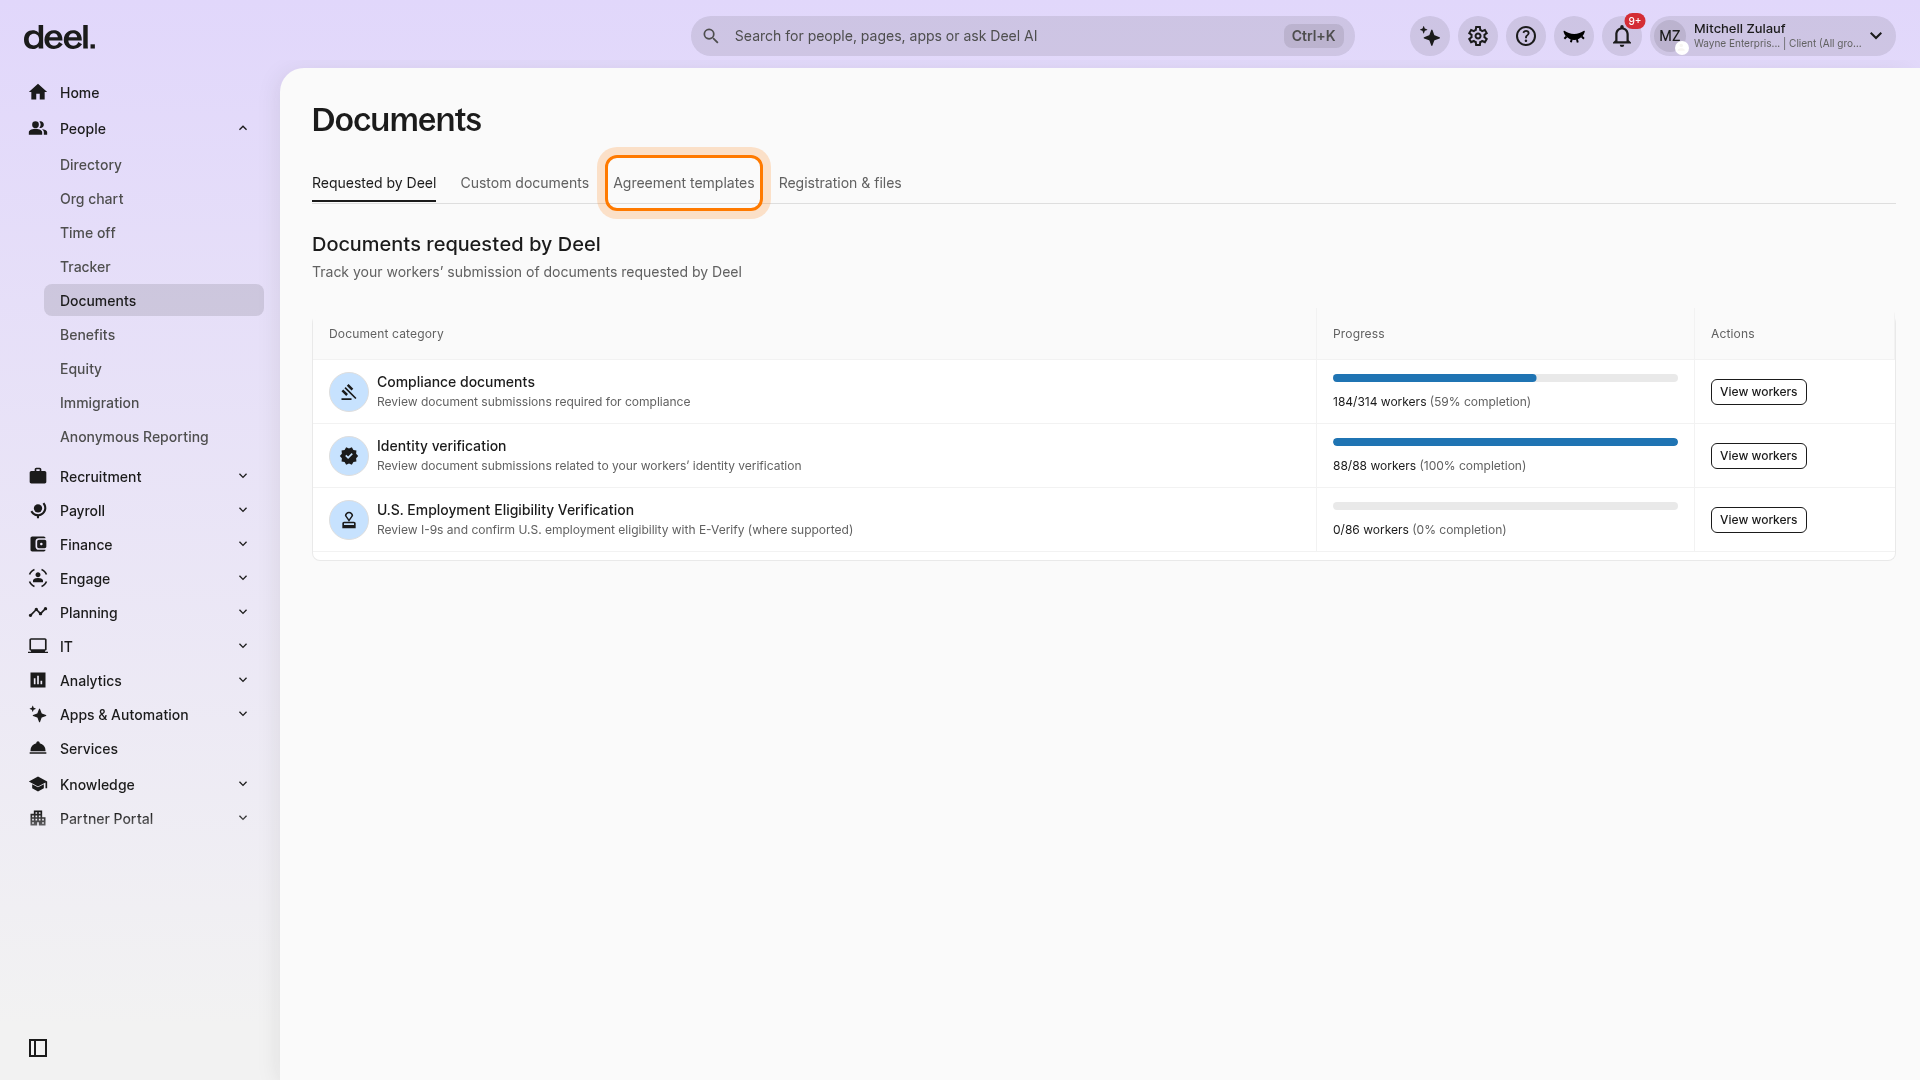Open the Agreement templates tab
The height and width of the screenshot is (1080, 1920).
[x=684, y=183]
